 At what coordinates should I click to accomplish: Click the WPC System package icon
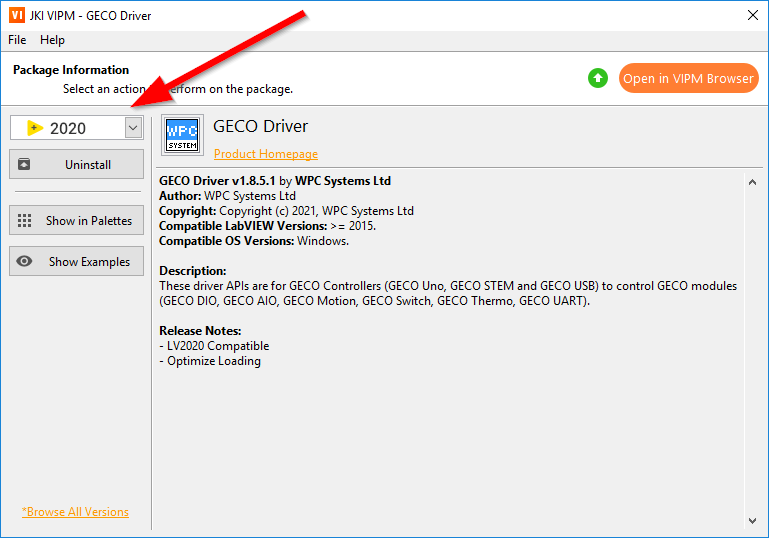coord(182,135)
